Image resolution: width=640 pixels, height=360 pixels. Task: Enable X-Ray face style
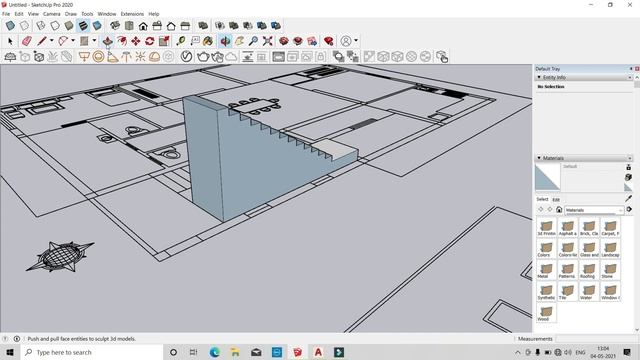click(x=10, y=26)
